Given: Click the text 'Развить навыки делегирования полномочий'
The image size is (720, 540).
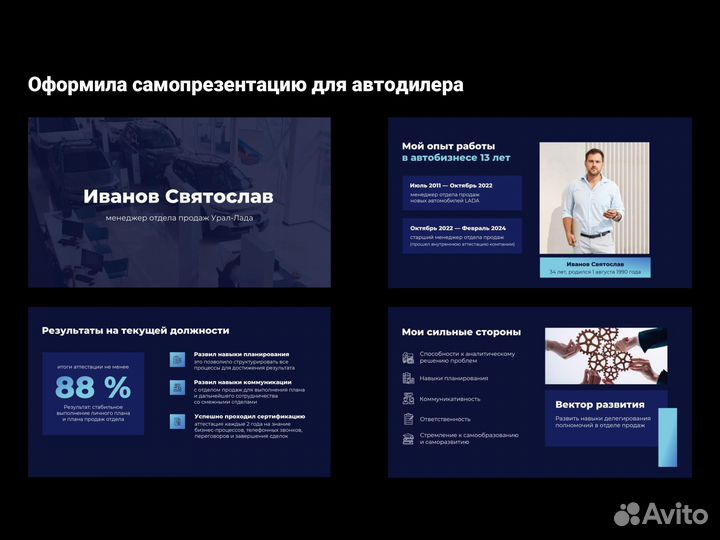Looking at the screenshot, I should (x=603, y=422).
